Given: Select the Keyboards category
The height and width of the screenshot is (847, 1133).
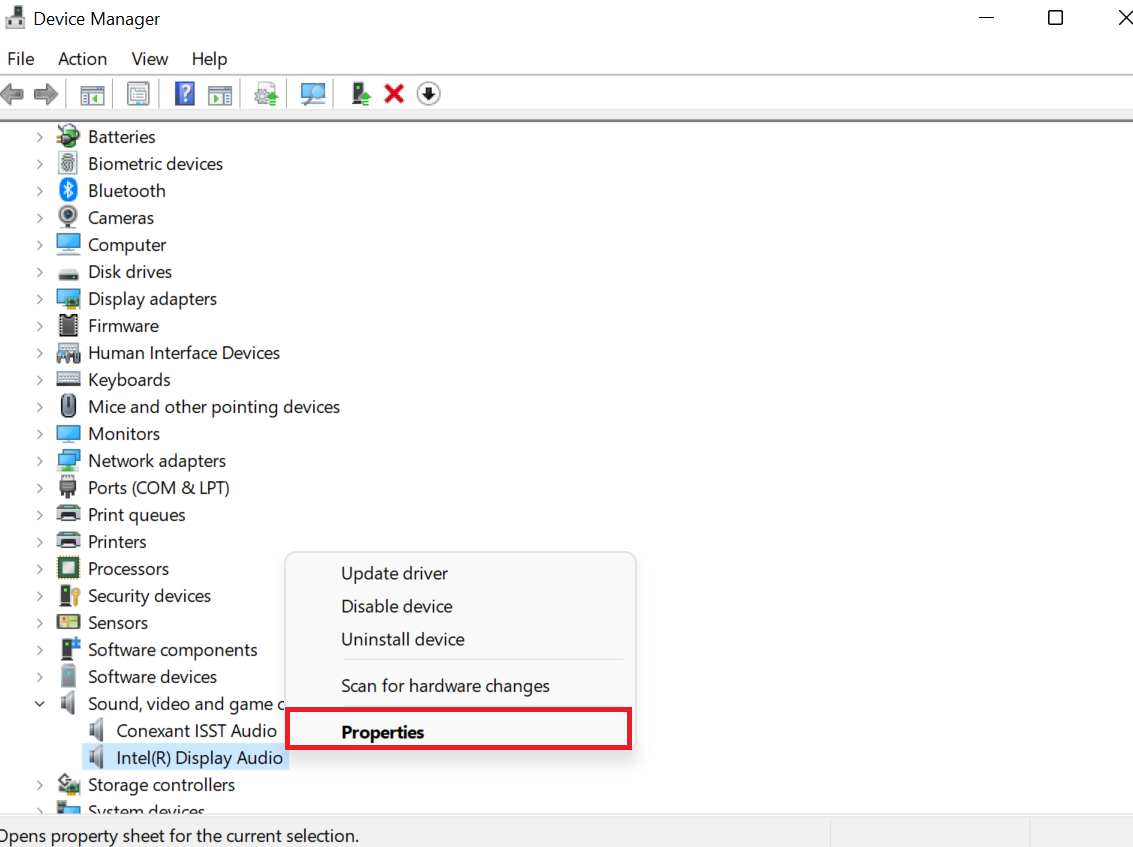Looking at the screenshot, I should [129, 380].
